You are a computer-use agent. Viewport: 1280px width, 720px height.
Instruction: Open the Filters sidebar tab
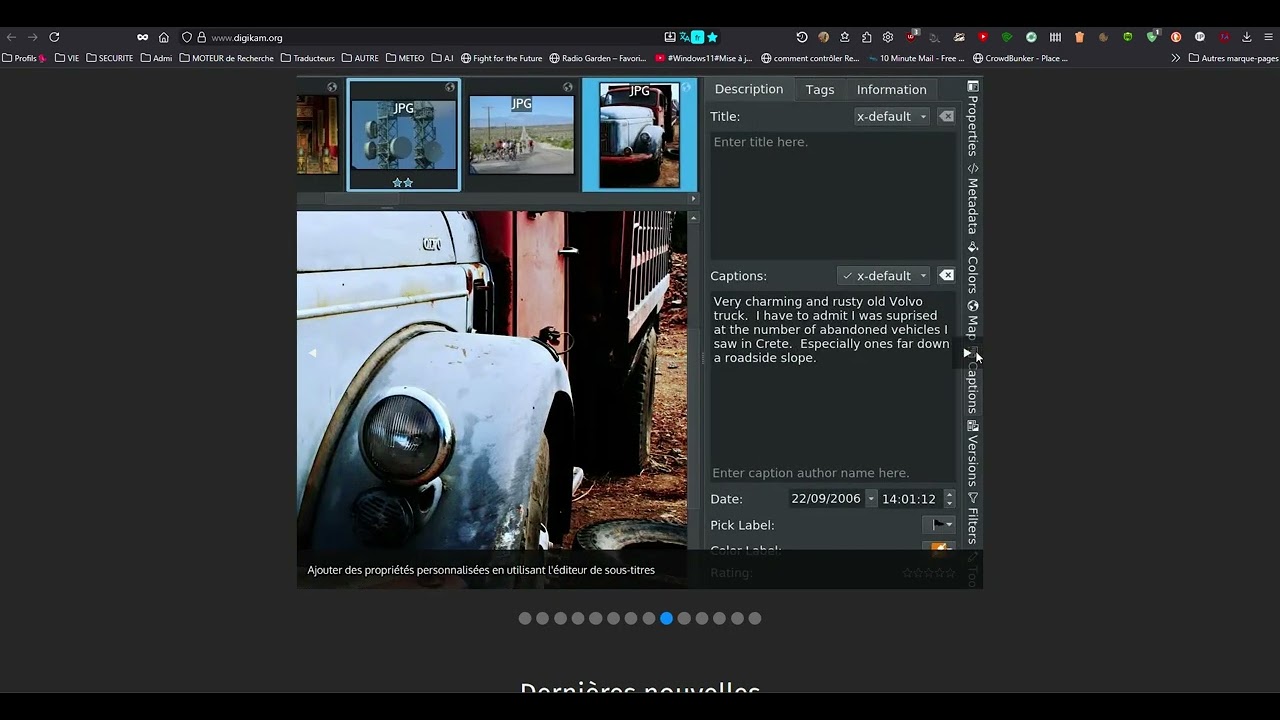[x=972, y=518]
